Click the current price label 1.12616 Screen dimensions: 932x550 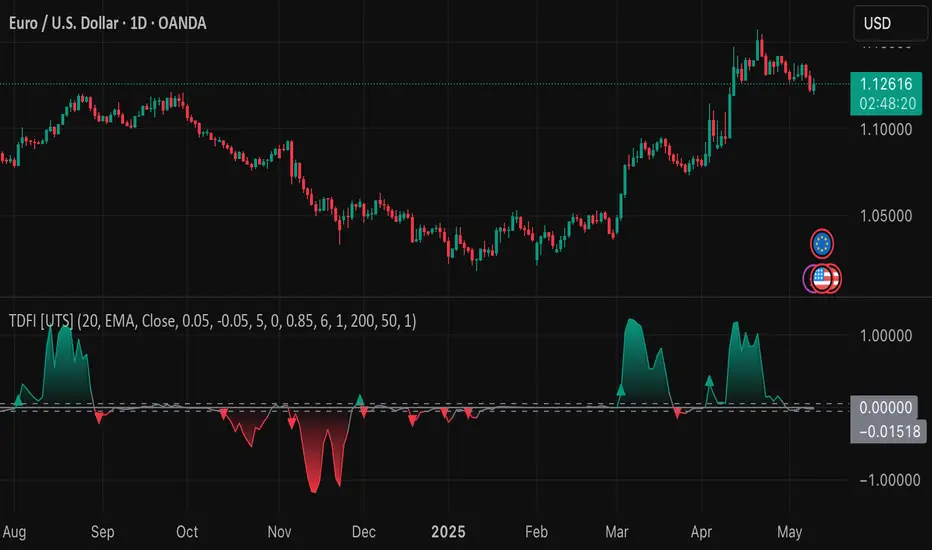[x=886, y=84]
